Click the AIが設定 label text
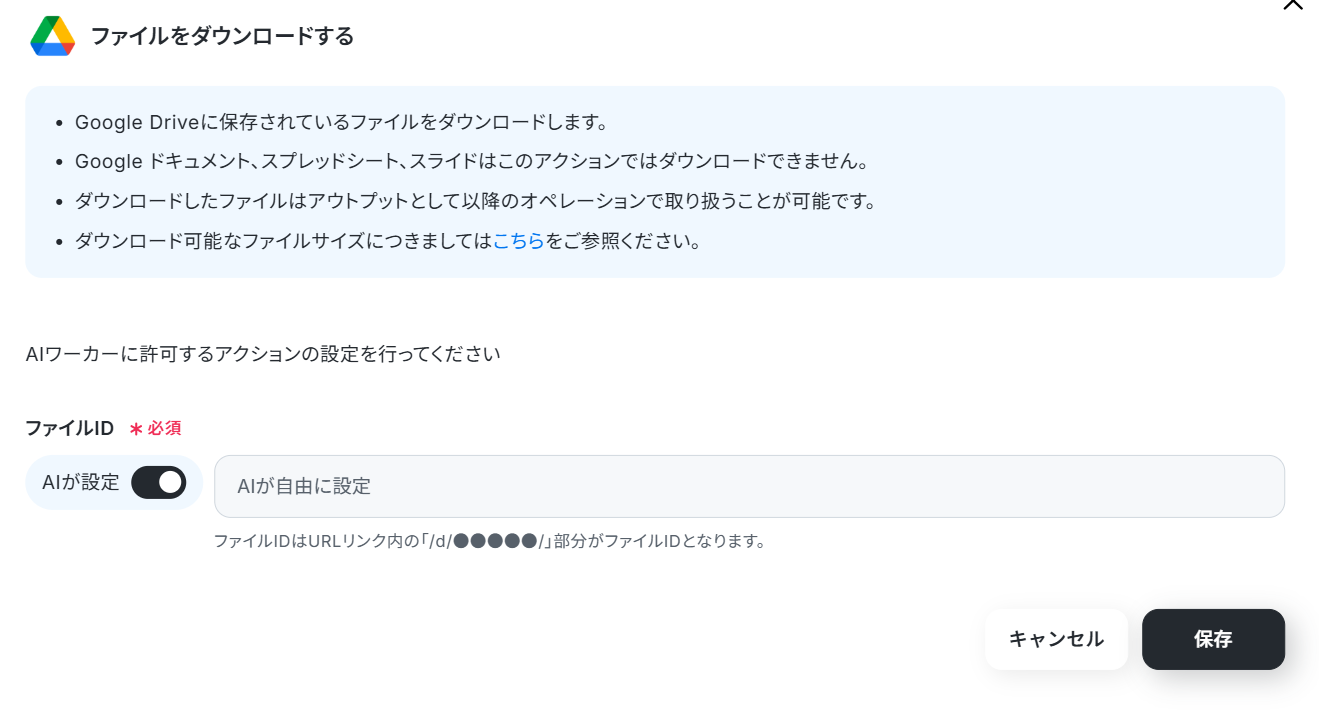This screenshot has width=1319, height=714. pos(80,483)
